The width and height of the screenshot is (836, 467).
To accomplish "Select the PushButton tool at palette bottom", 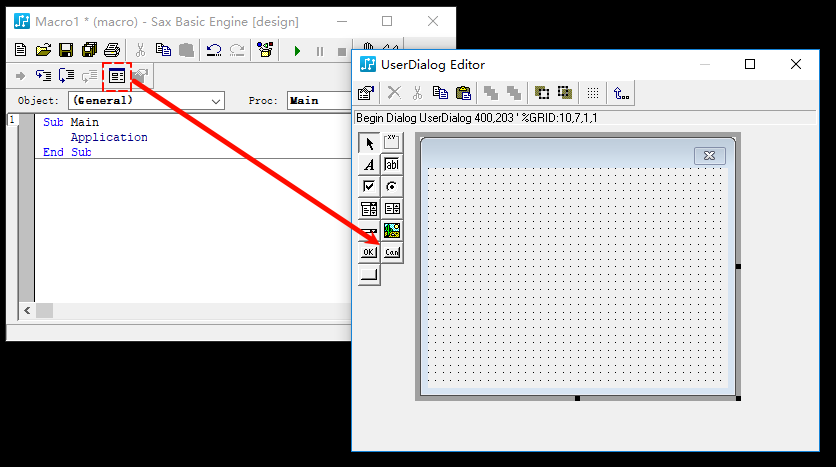I will tap(369, 274).
